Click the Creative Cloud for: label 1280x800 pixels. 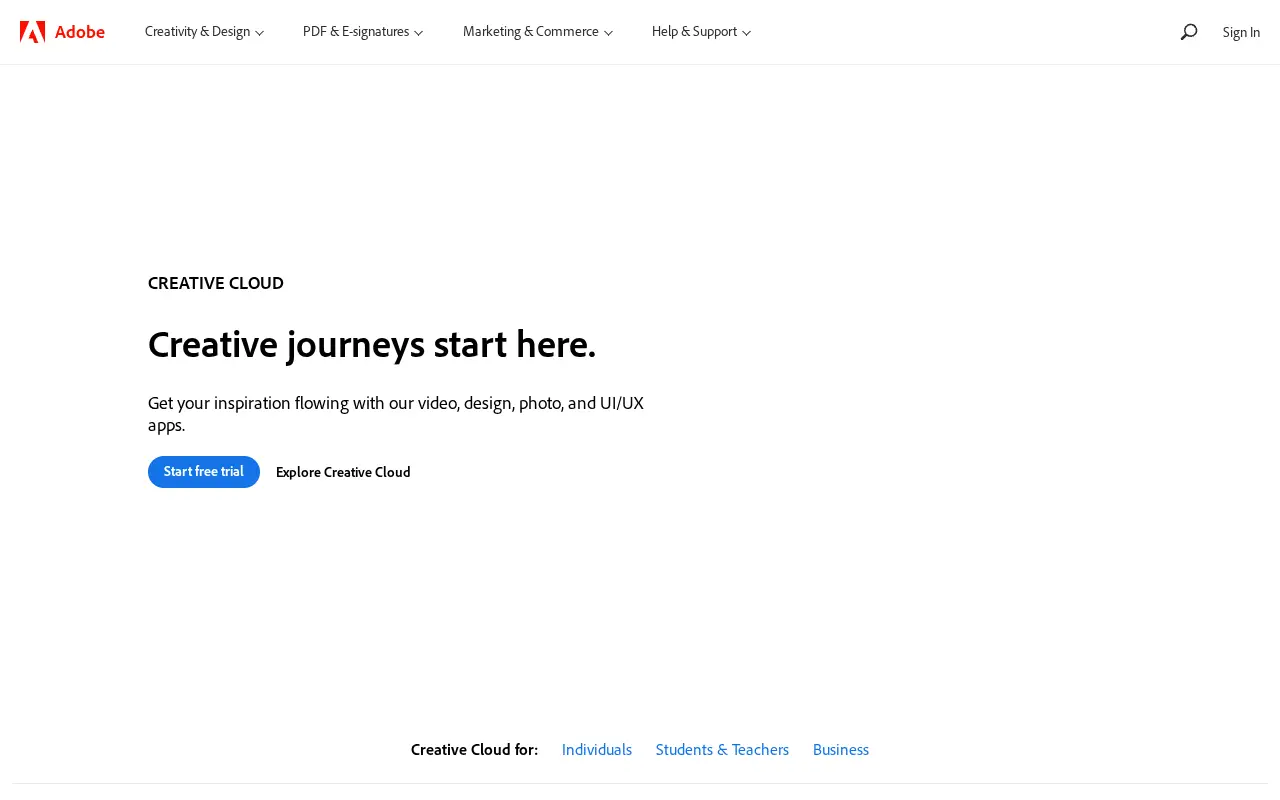[474, 749]
